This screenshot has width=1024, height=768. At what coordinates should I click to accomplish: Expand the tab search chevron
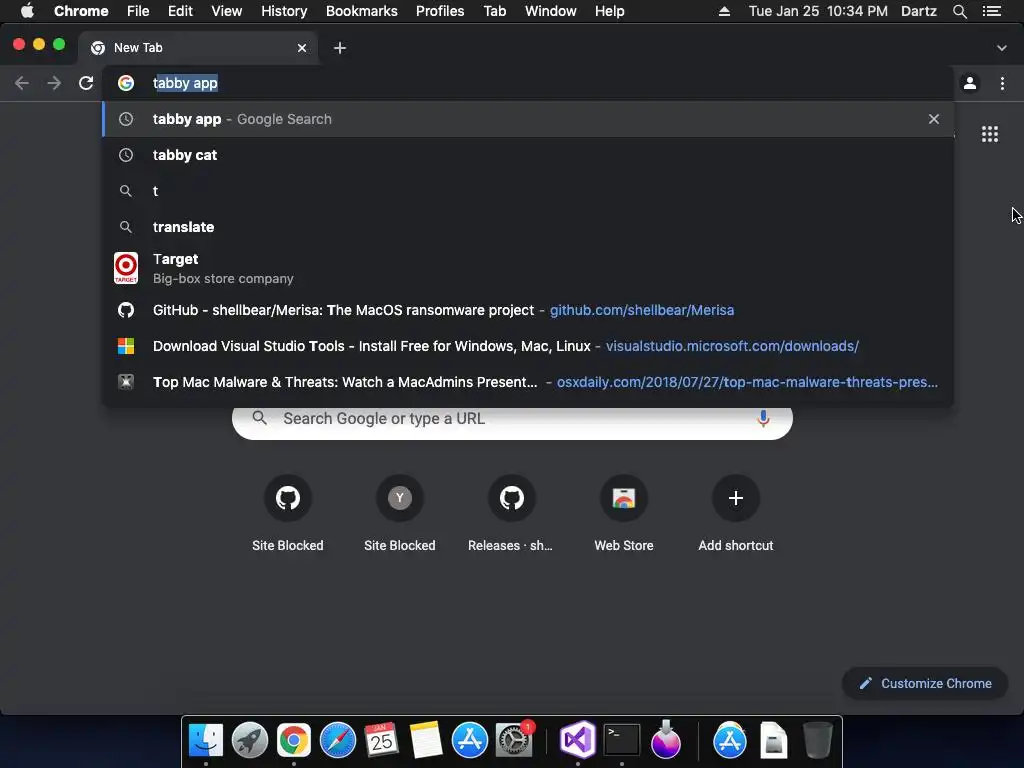(1002, 48)
